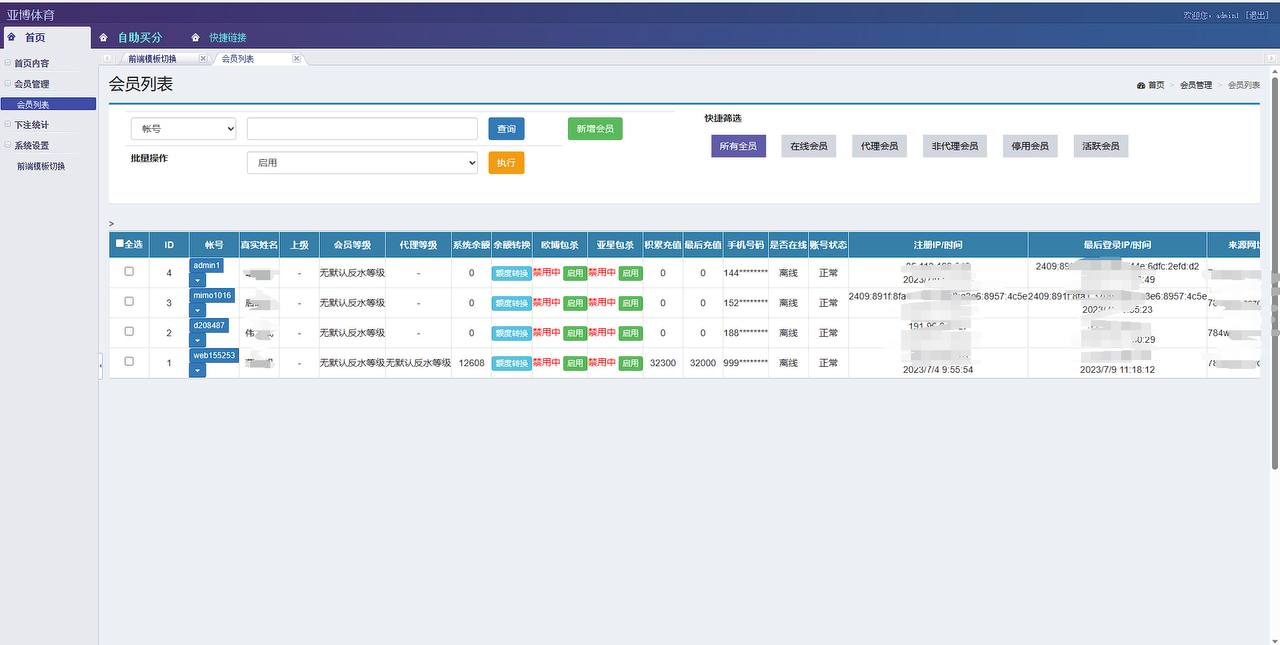1280x645 pixels.
Task: Select 前端模板切换 in the sidebar
Action: pyautogui.click(x=41, y=166)
